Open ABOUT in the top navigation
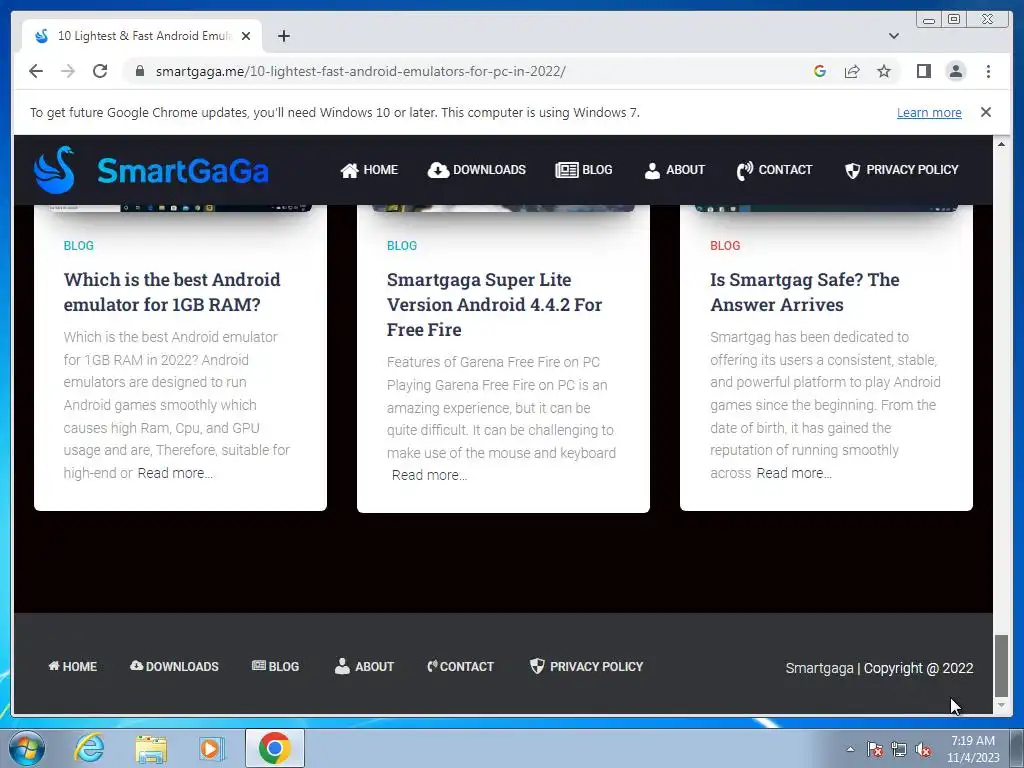Image resolution: width=1024 pixels, height=768 pixels. coord(675,170)
